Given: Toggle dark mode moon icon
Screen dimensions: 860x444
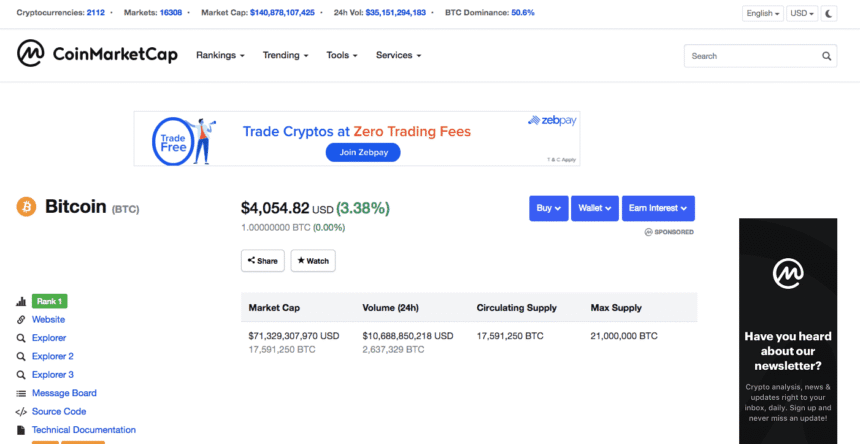Looking at the screenshot, I should [829, 14].
